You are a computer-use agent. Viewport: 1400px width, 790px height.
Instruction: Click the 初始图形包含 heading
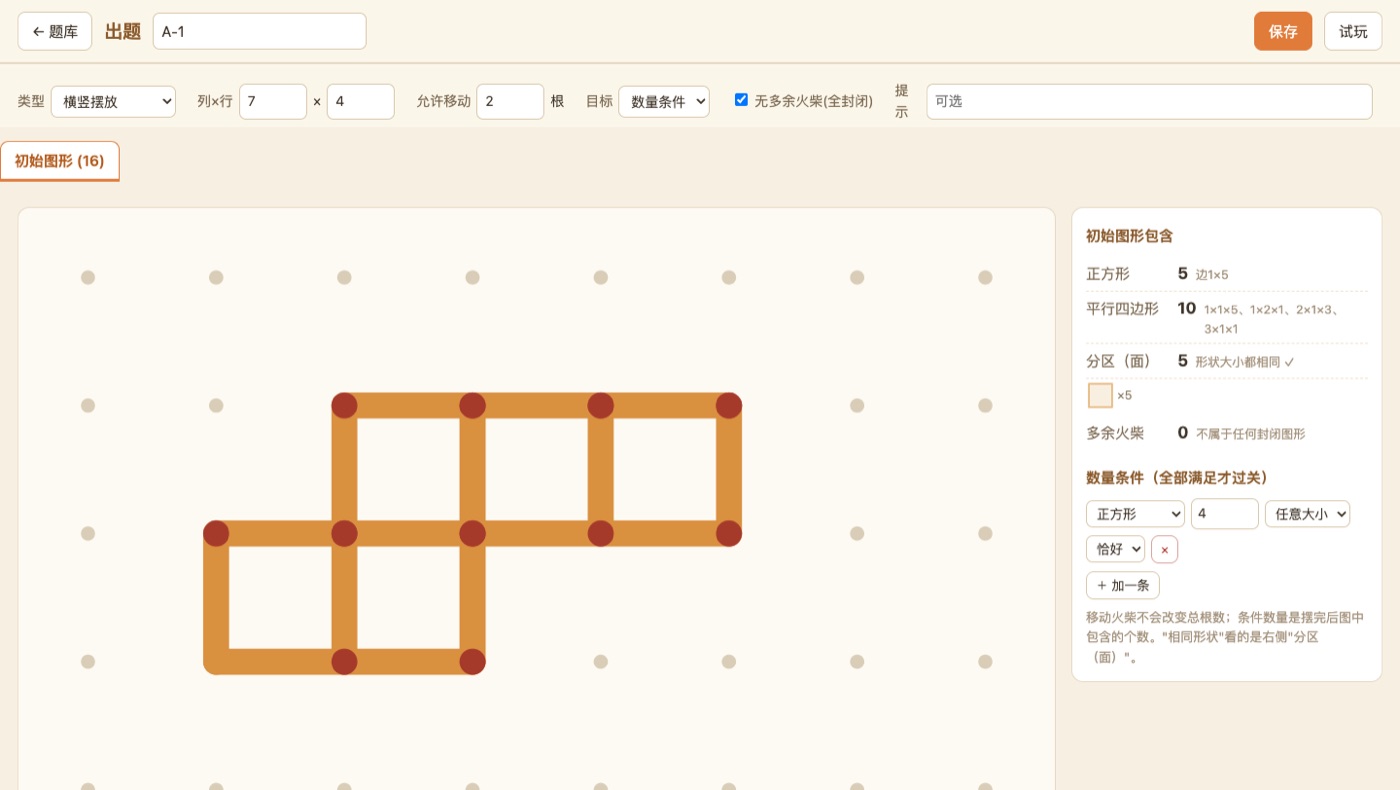point(1129,236)
